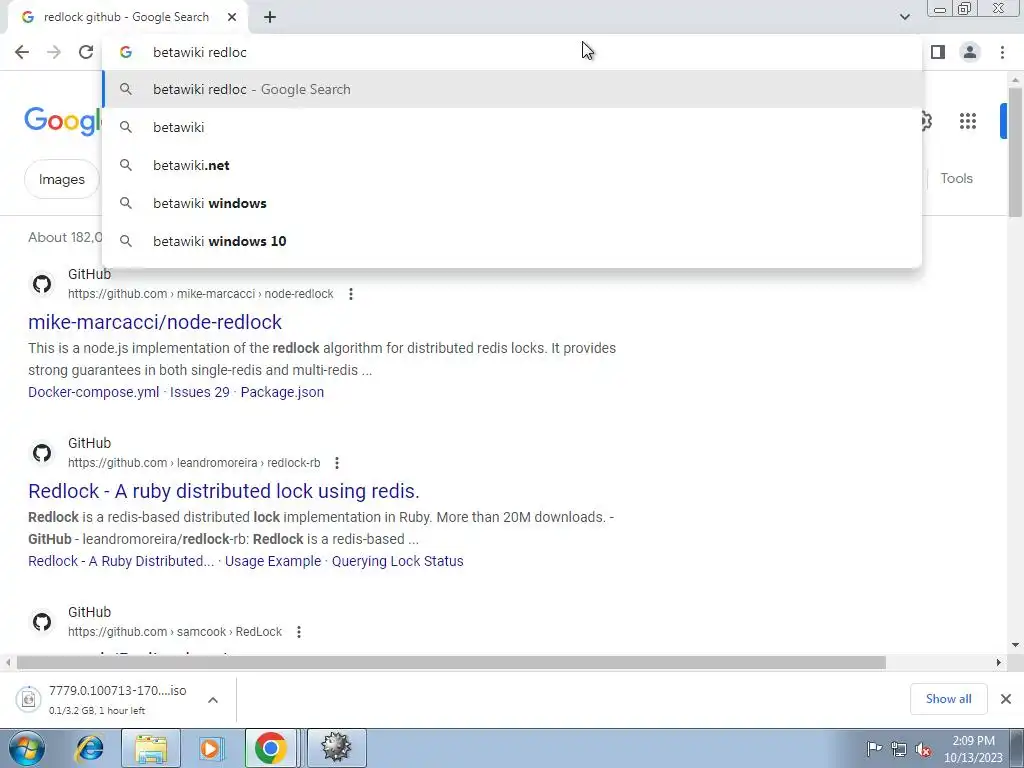Open Windows Media Player from taskbar
This screenshot has height=768, width=1024.
click(210, 748)
